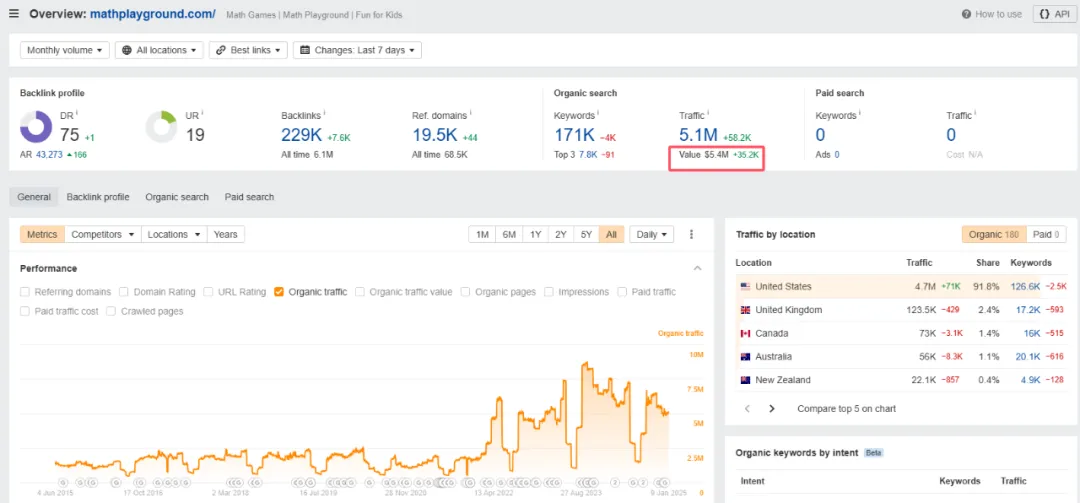Open the 171K organic Keywords value
The height and width of the screenshot is (503, 1080).
click(x=574, y=134)
